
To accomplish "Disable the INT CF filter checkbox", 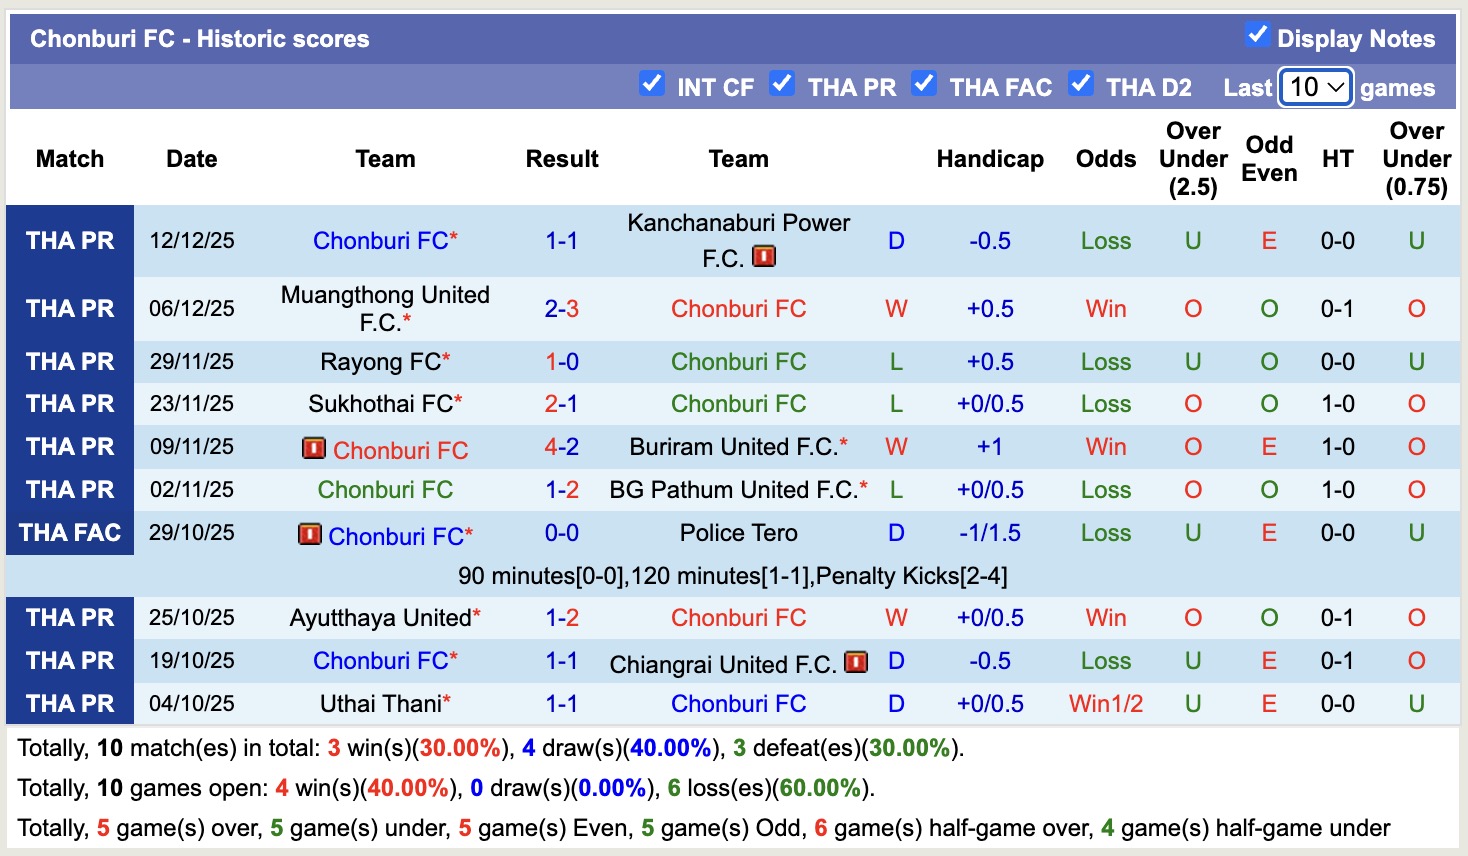I will (653, 84).
